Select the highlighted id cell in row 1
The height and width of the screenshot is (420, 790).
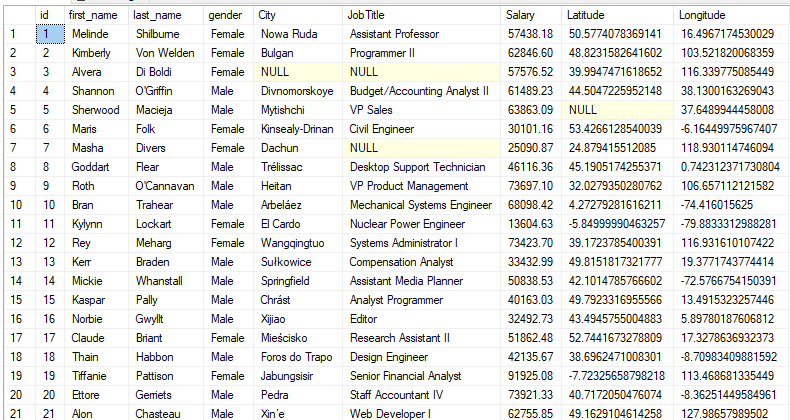(50, 34)
